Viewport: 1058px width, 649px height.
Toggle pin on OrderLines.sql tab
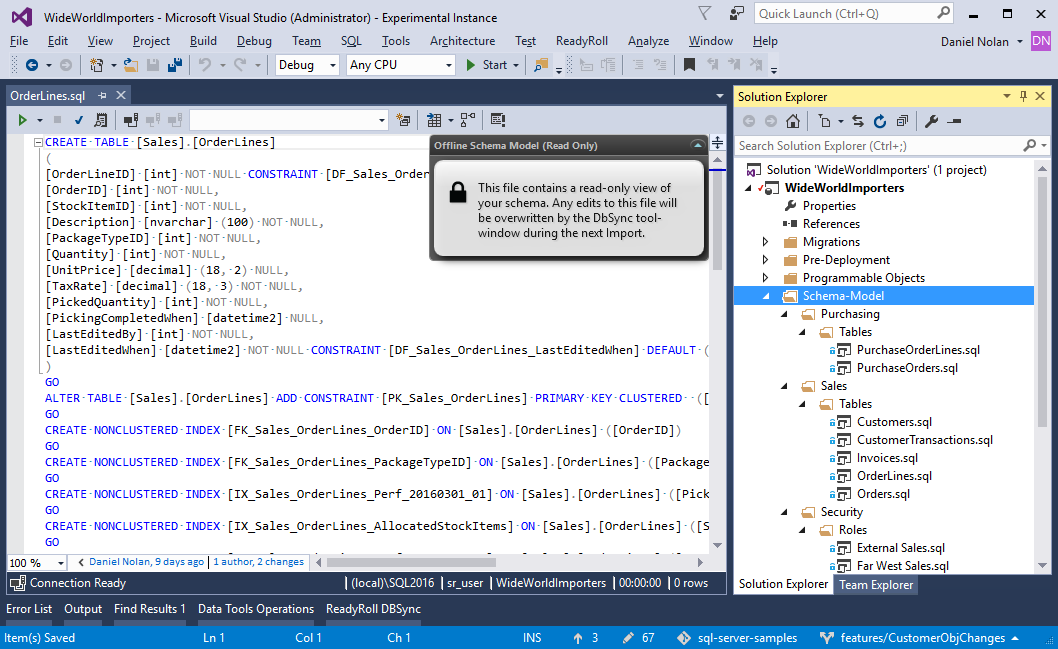tap(102, 96)
